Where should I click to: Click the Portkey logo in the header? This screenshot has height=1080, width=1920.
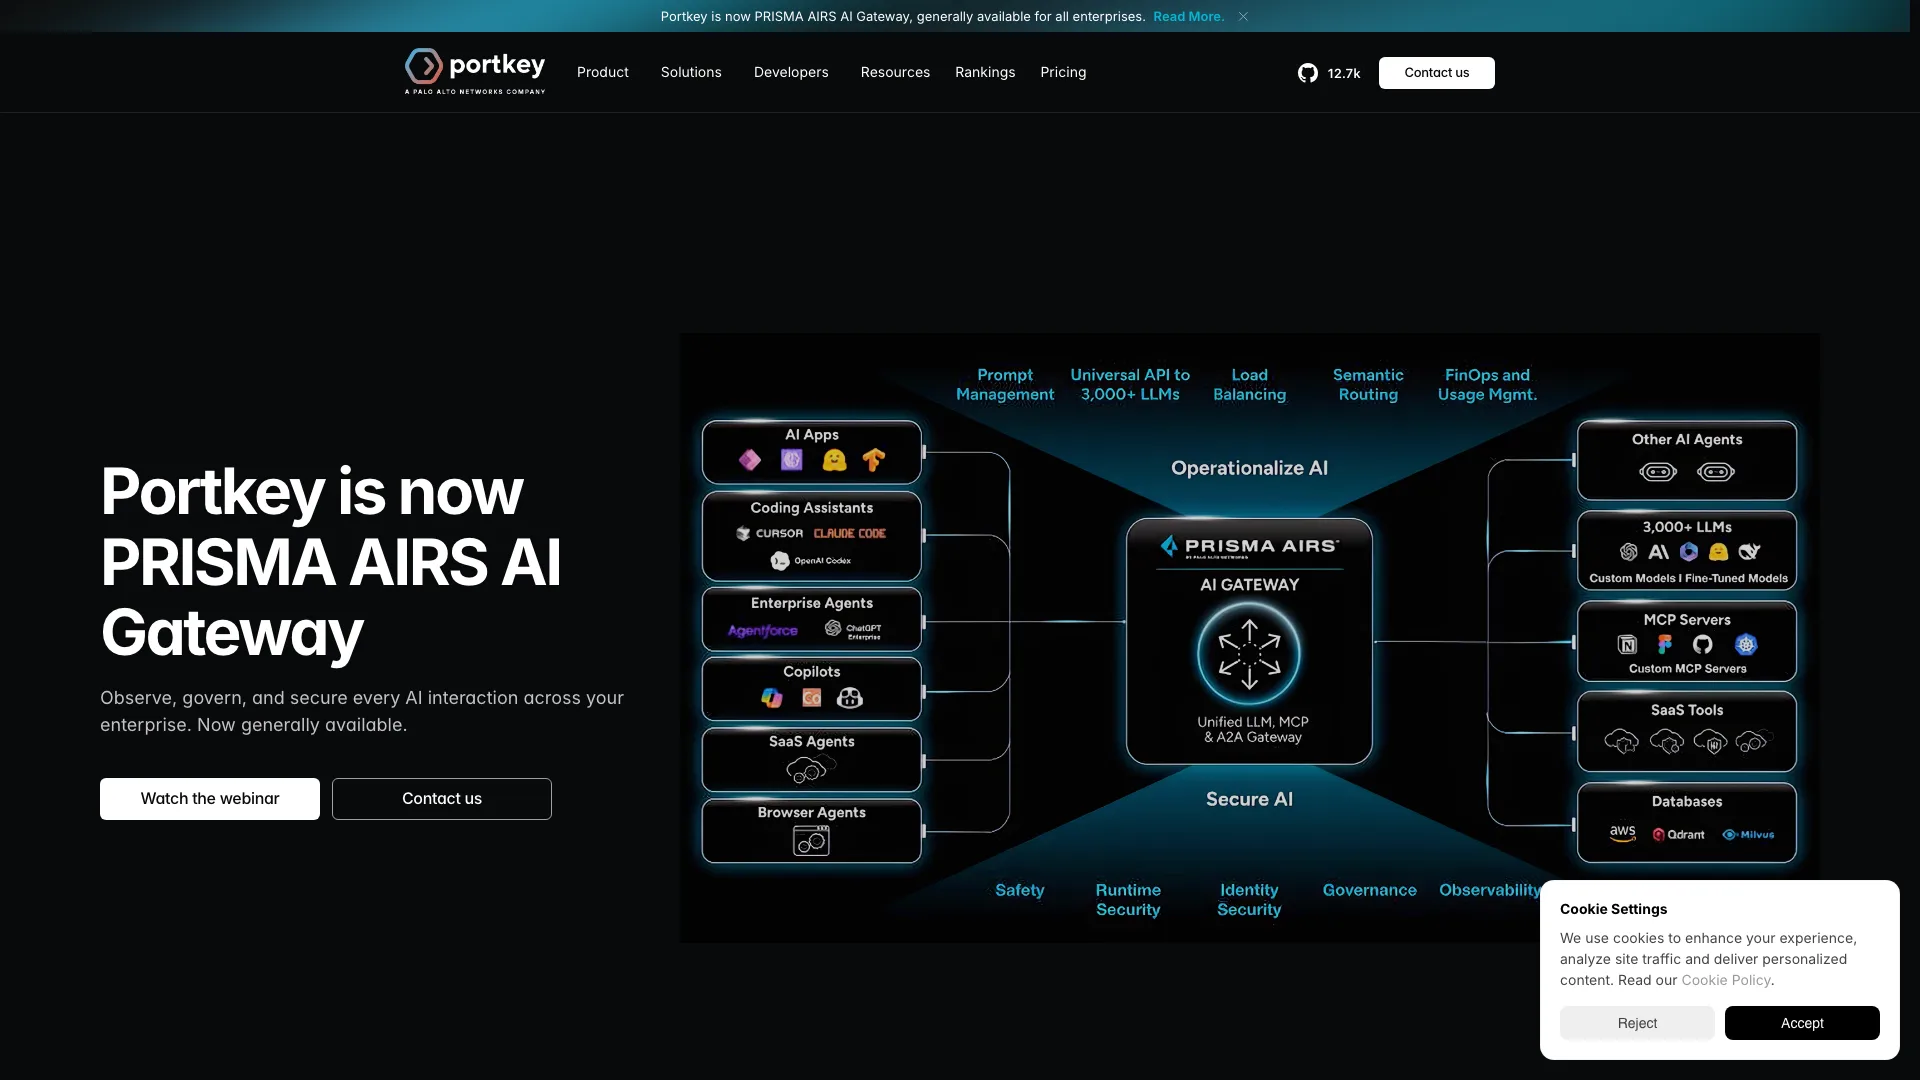pyautogui.click(x=475, y=71)
